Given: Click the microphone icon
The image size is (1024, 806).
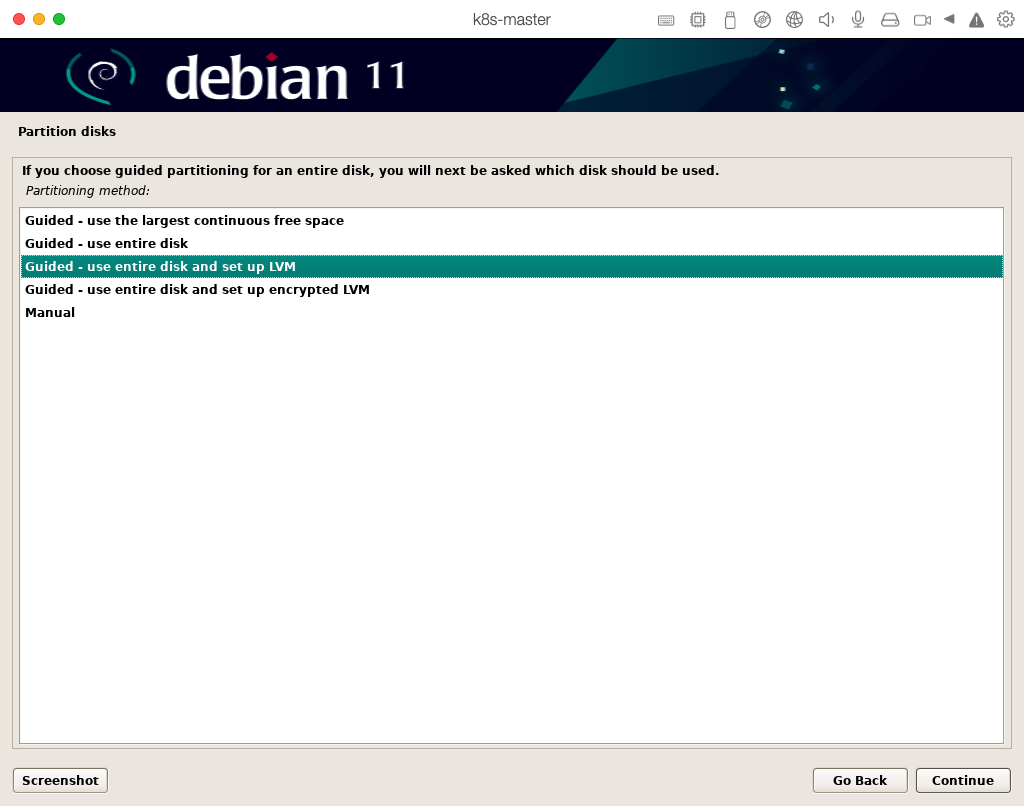Looking at the screenshot, I should point(858,20).
